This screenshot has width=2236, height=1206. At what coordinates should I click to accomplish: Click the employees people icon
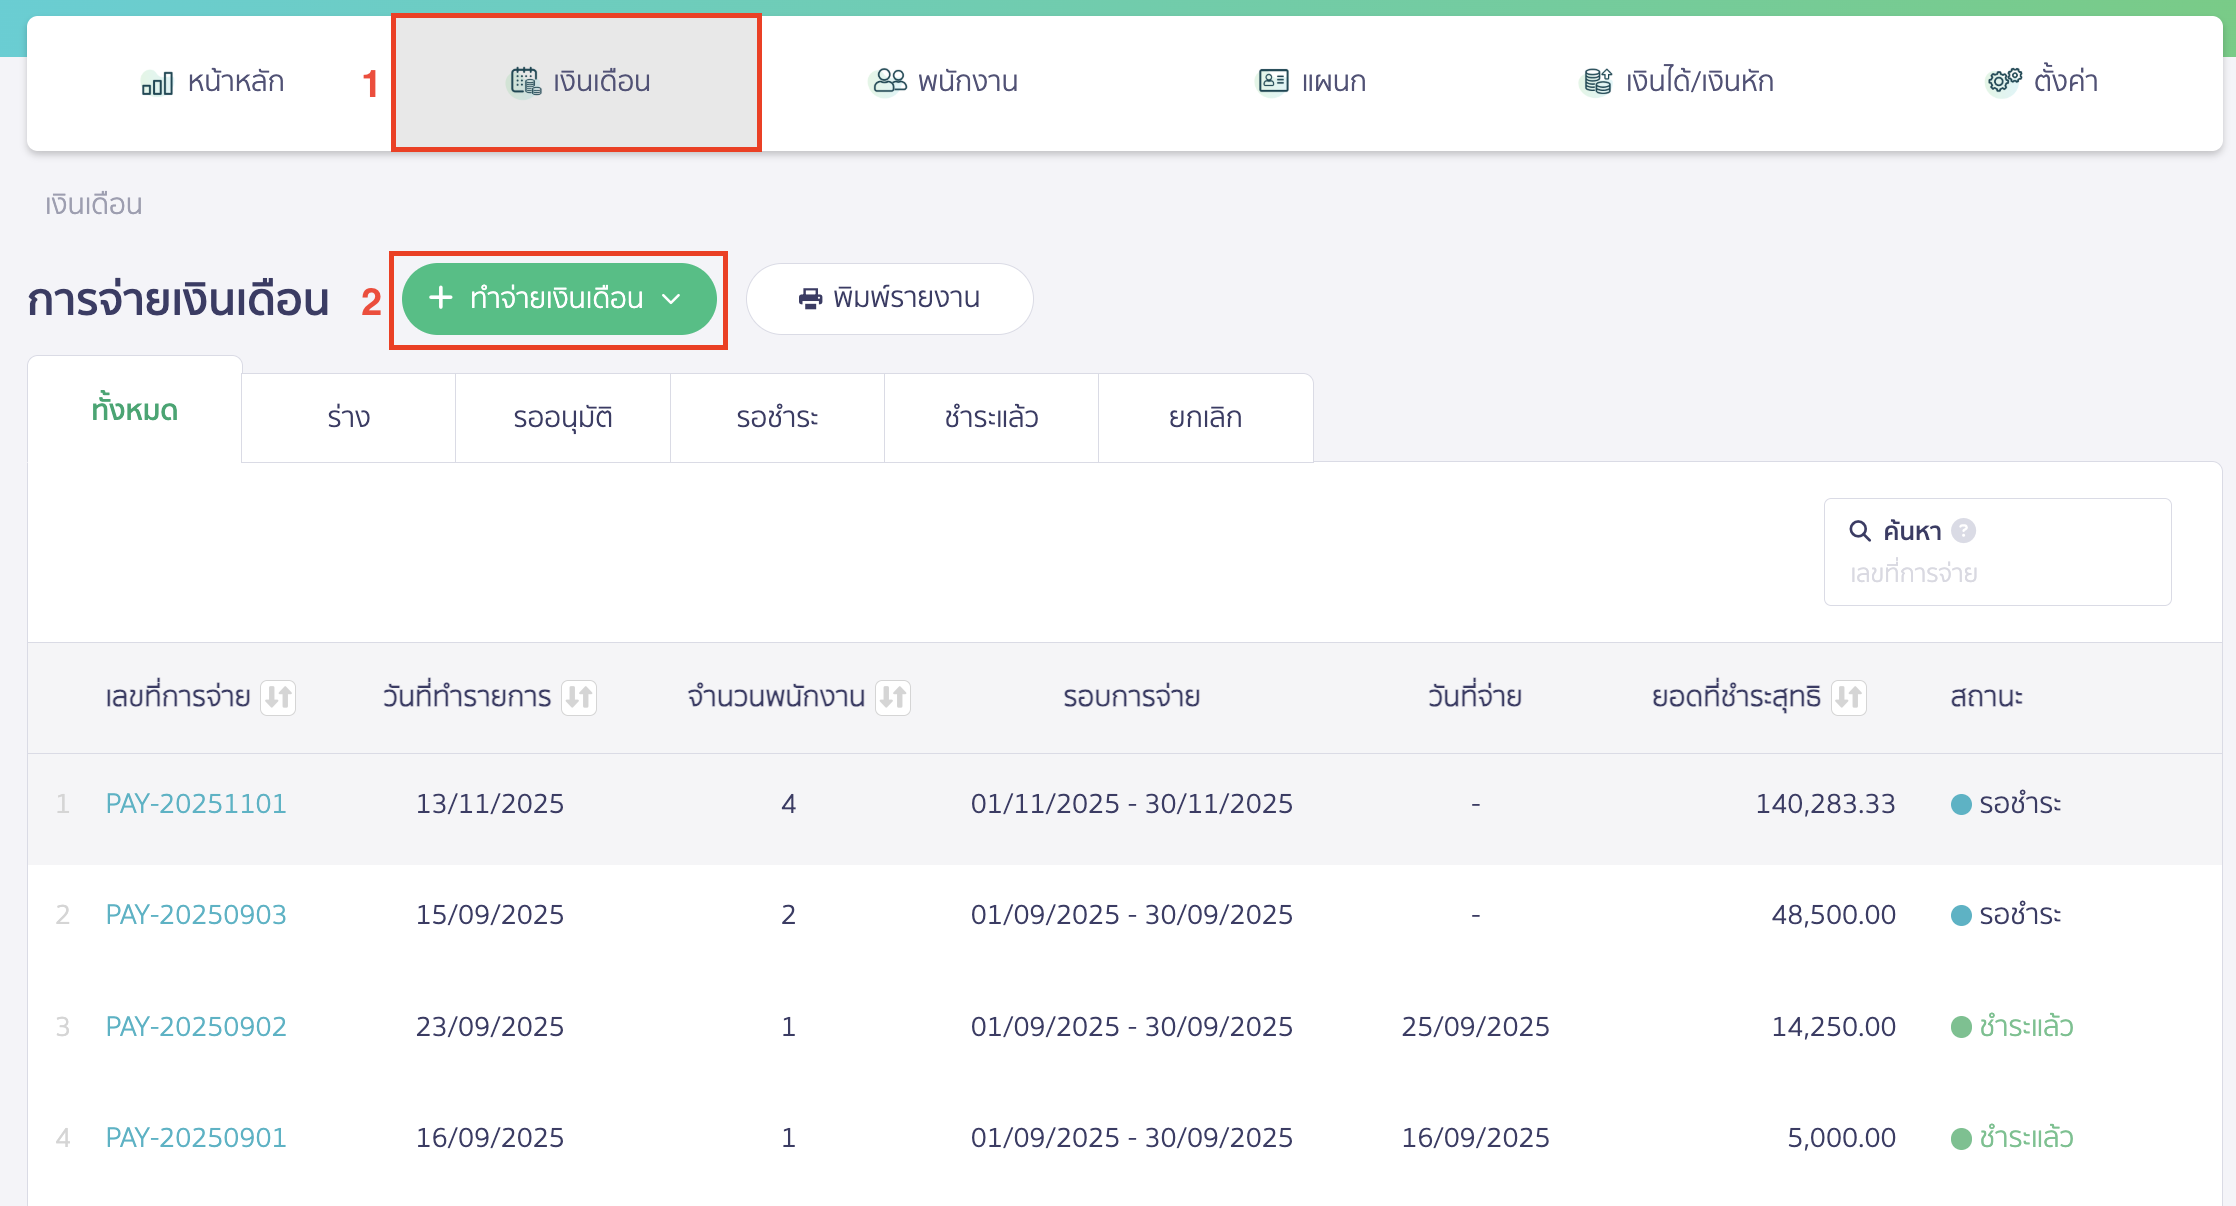[x=889, y=81]
